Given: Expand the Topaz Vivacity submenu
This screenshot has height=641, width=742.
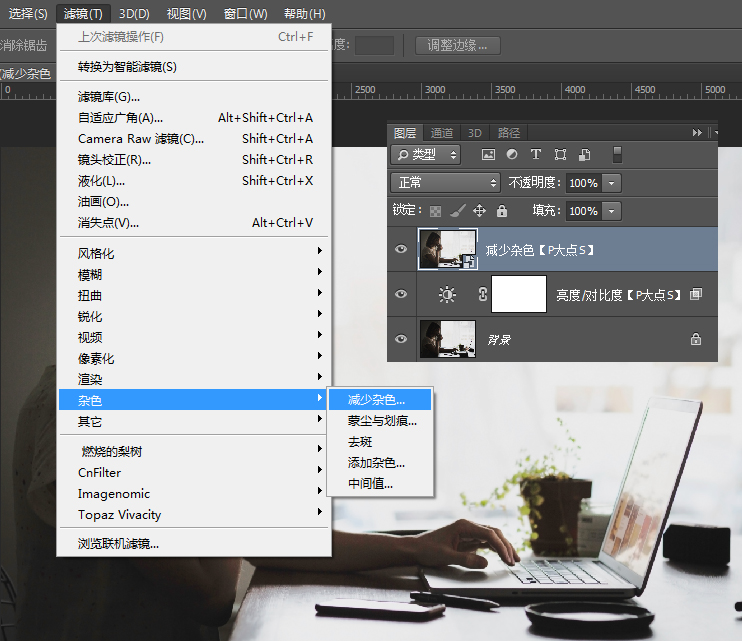Looking at the screenshot, I should tap(193, 514).
